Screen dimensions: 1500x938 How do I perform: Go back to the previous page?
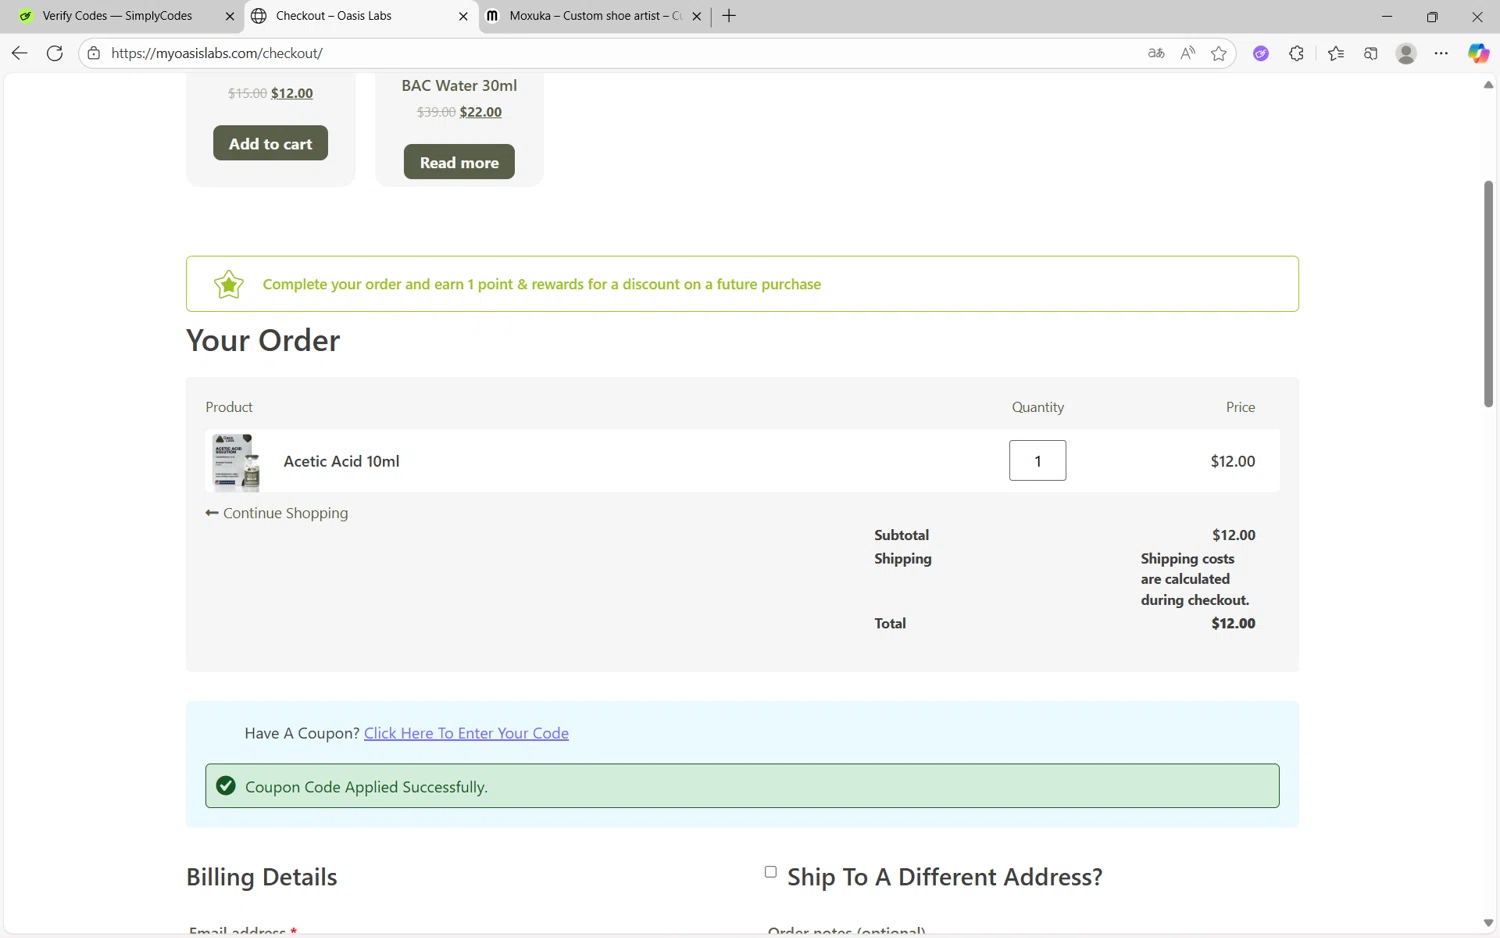point(19,53)
